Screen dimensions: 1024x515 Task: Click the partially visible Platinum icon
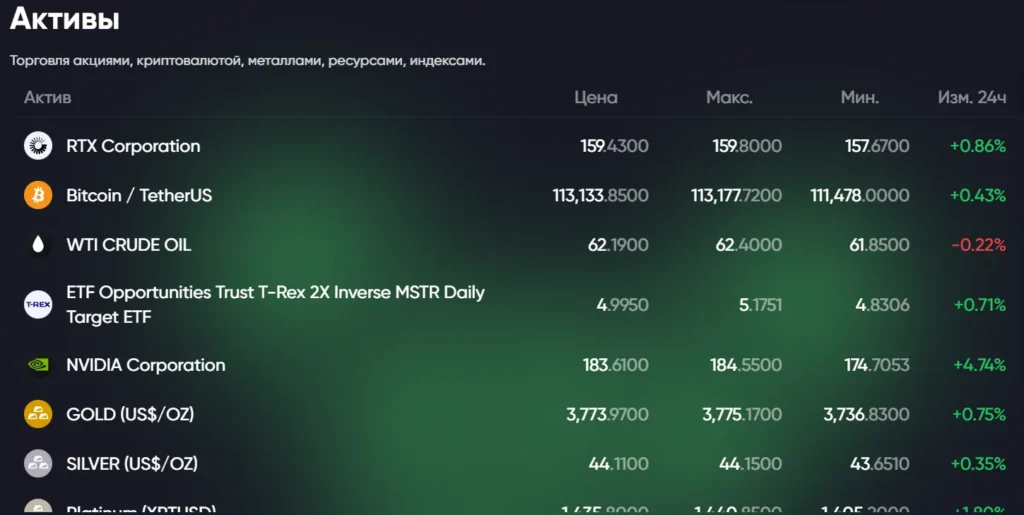pos(38,508)
